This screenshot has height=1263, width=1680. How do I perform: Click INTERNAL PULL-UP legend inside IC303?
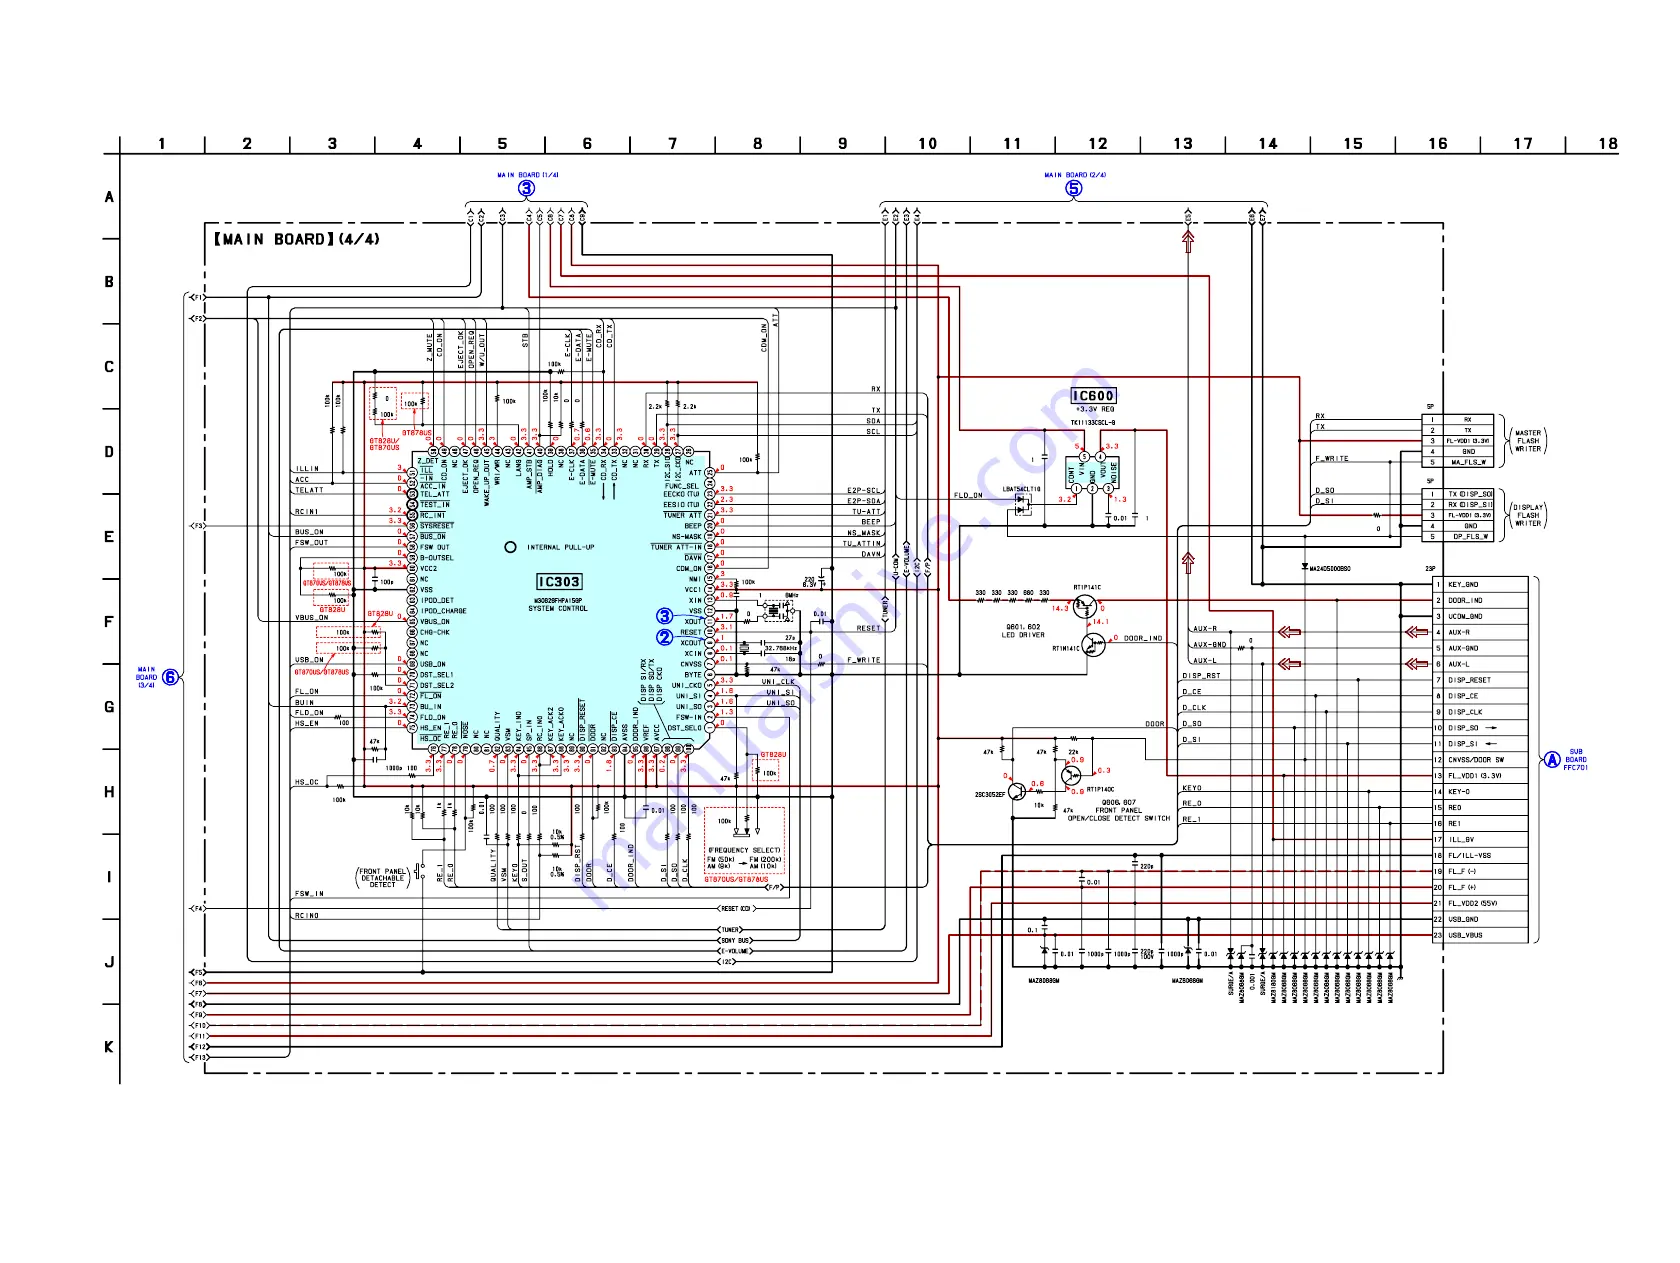pyautogui.click(x=560, y=548)
